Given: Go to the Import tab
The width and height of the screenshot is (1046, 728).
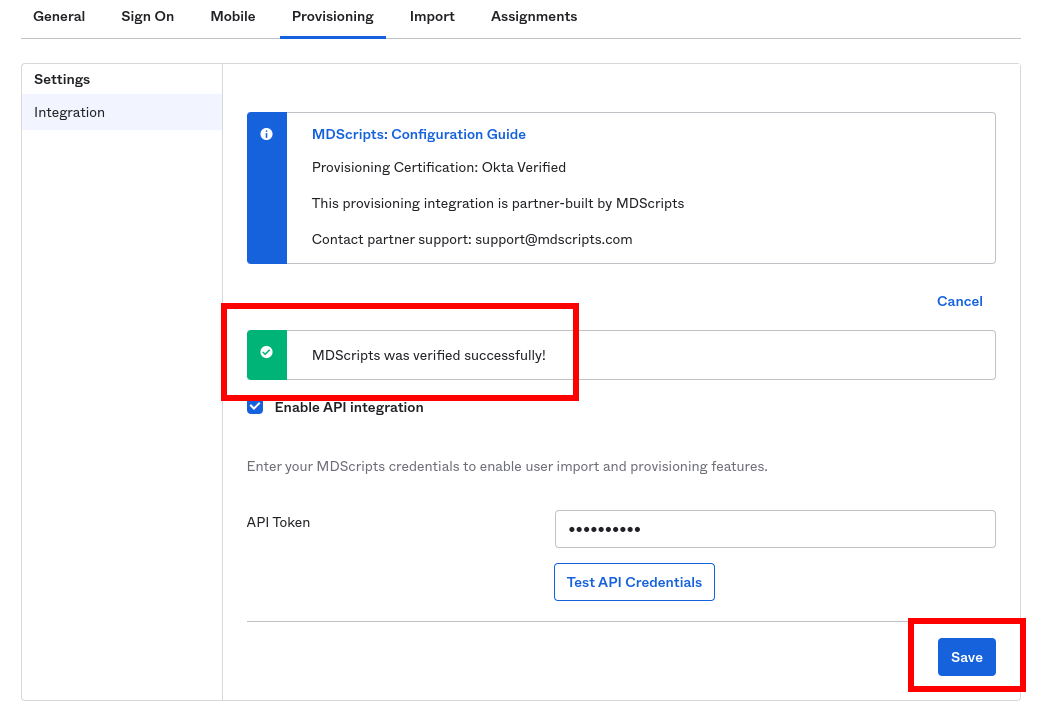Looking at the screenshot, I should tap(432, 17).
